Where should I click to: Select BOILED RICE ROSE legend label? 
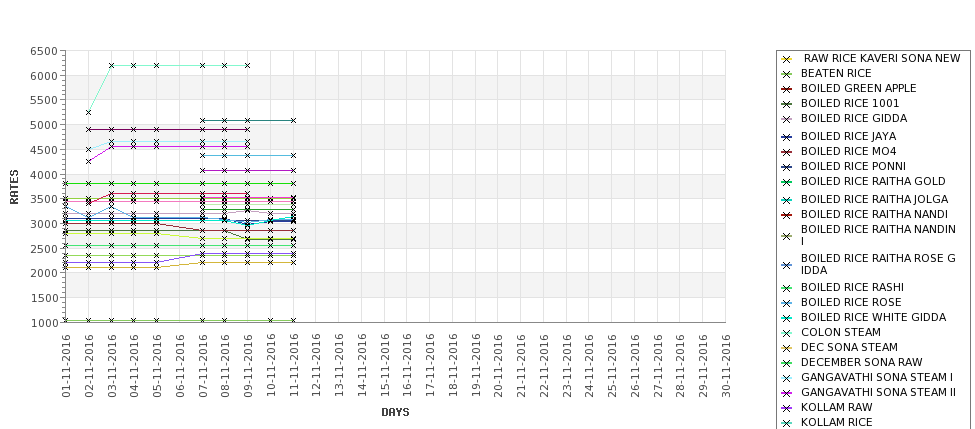[851, 302]
